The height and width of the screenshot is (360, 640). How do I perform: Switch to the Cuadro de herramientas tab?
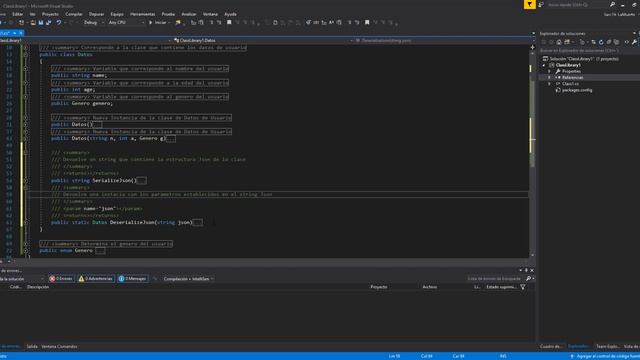pos(551,347)
